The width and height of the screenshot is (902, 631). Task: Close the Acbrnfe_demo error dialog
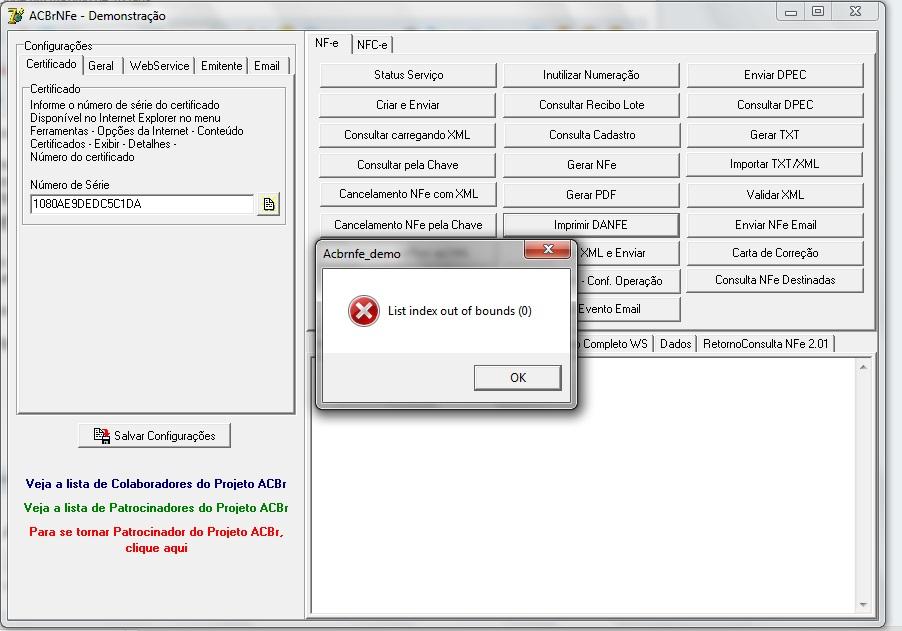547,249
